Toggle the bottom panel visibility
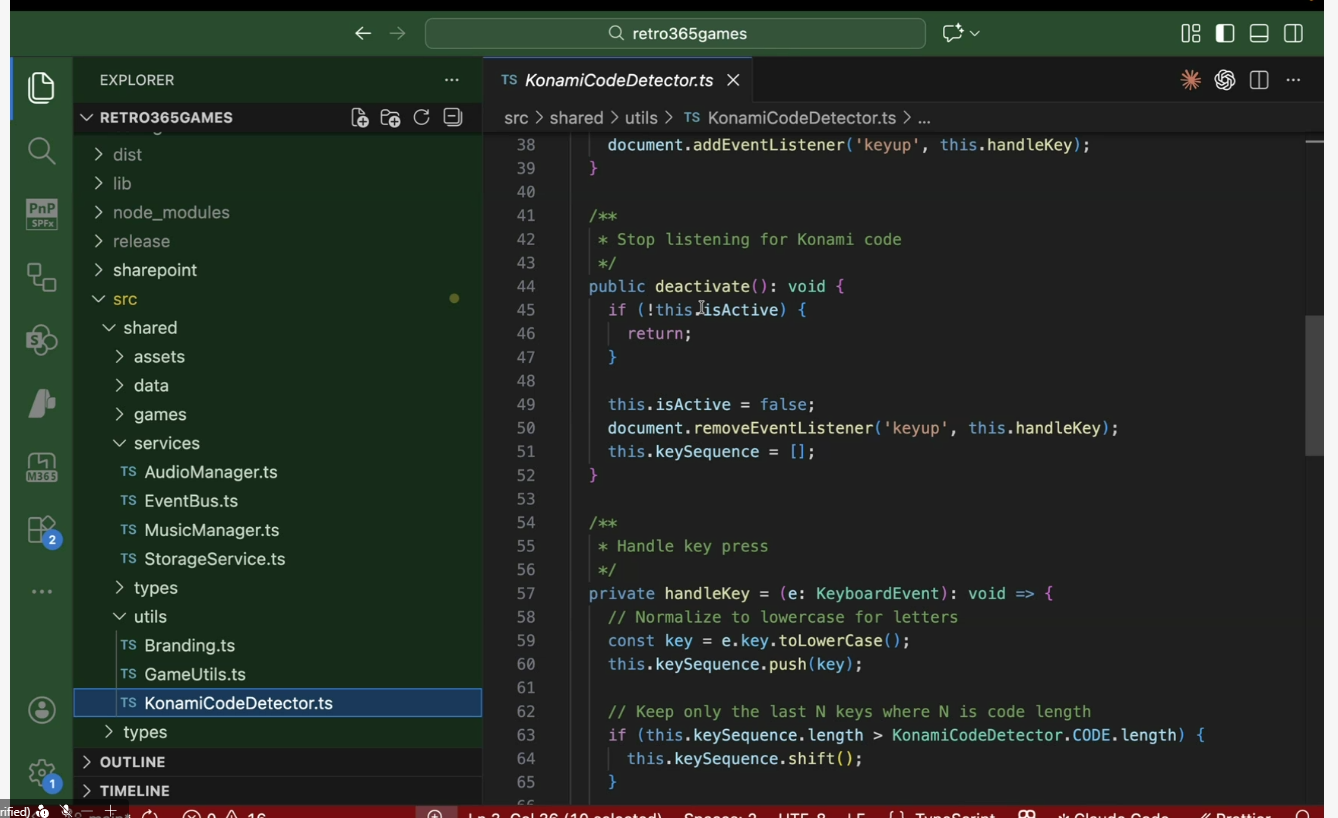The width and height of the screenshot is (1338, 818). [1259, 34]
